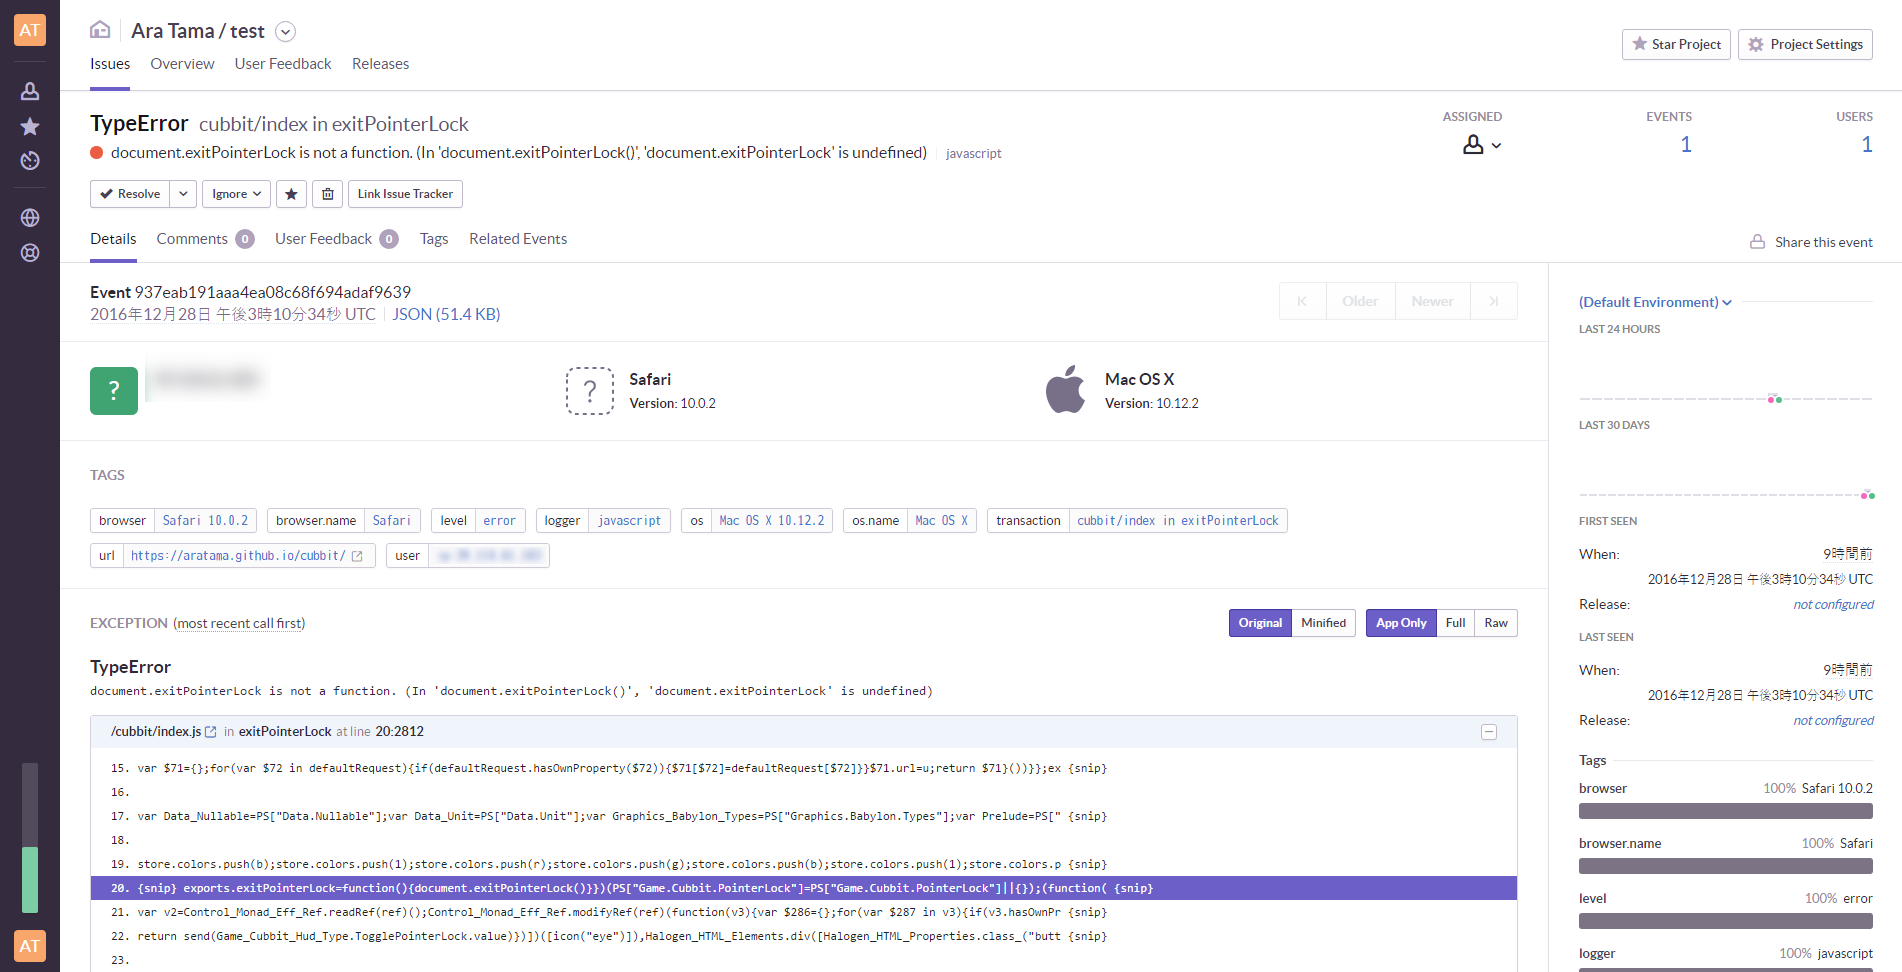This screenshot has width=1902, height=972.
Task: Click the browser tag distribution bar
Action: (1726, 811)
